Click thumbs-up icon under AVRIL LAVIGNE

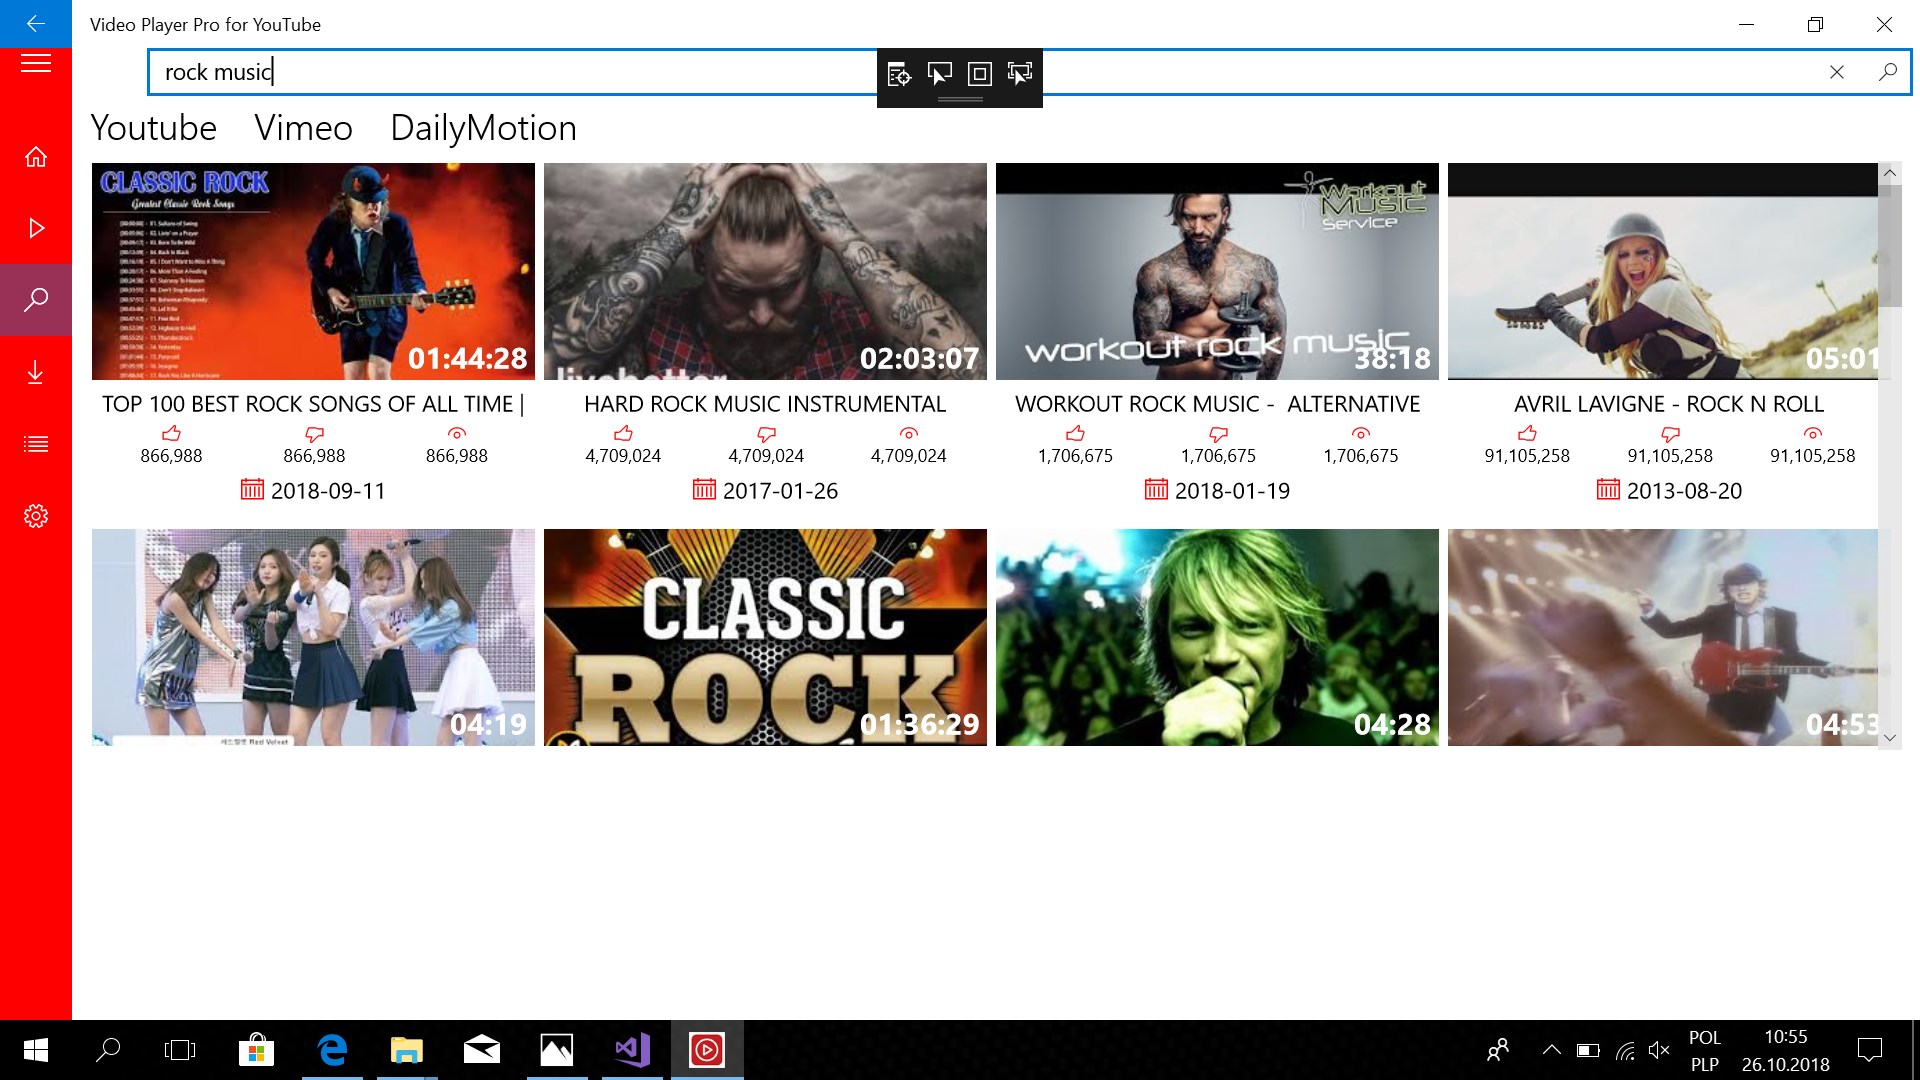pyautogui.click(x=1527, y=433)
